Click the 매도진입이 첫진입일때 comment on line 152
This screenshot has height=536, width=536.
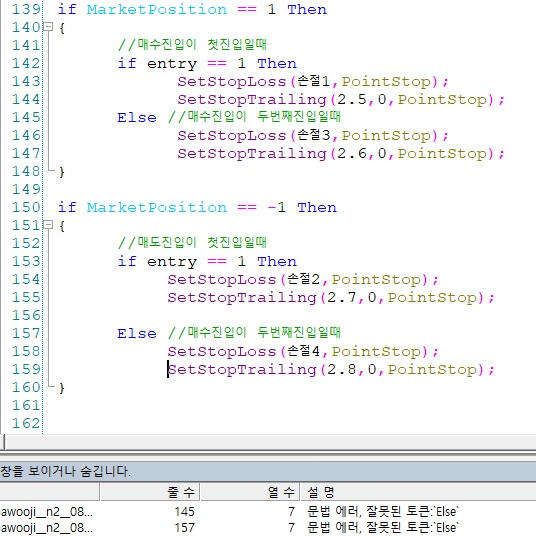click(x=192, y=243)
